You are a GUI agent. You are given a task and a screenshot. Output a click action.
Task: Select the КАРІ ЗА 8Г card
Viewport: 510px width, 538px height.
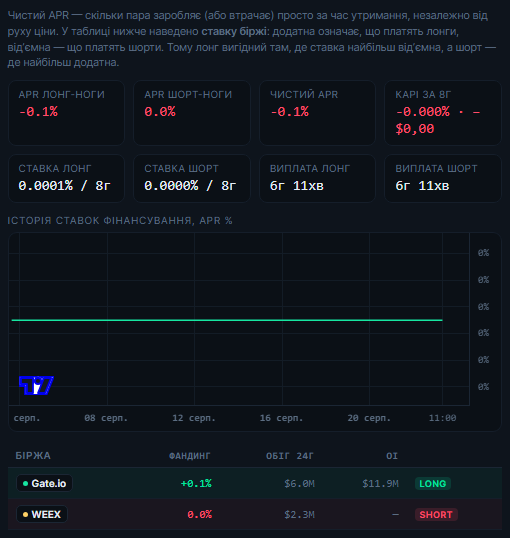point(443,113)
